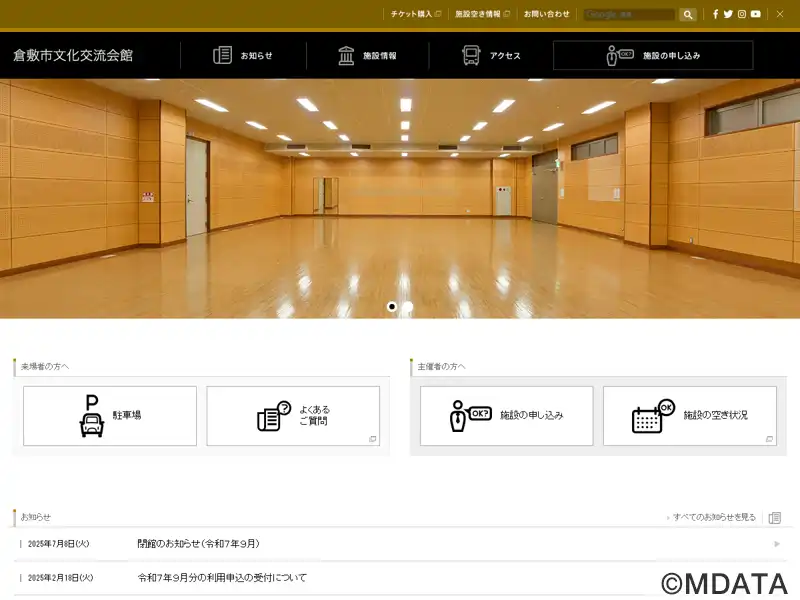Click the FAQ document question icon
This screenshot has width=800, height=600.
point(273,416)
